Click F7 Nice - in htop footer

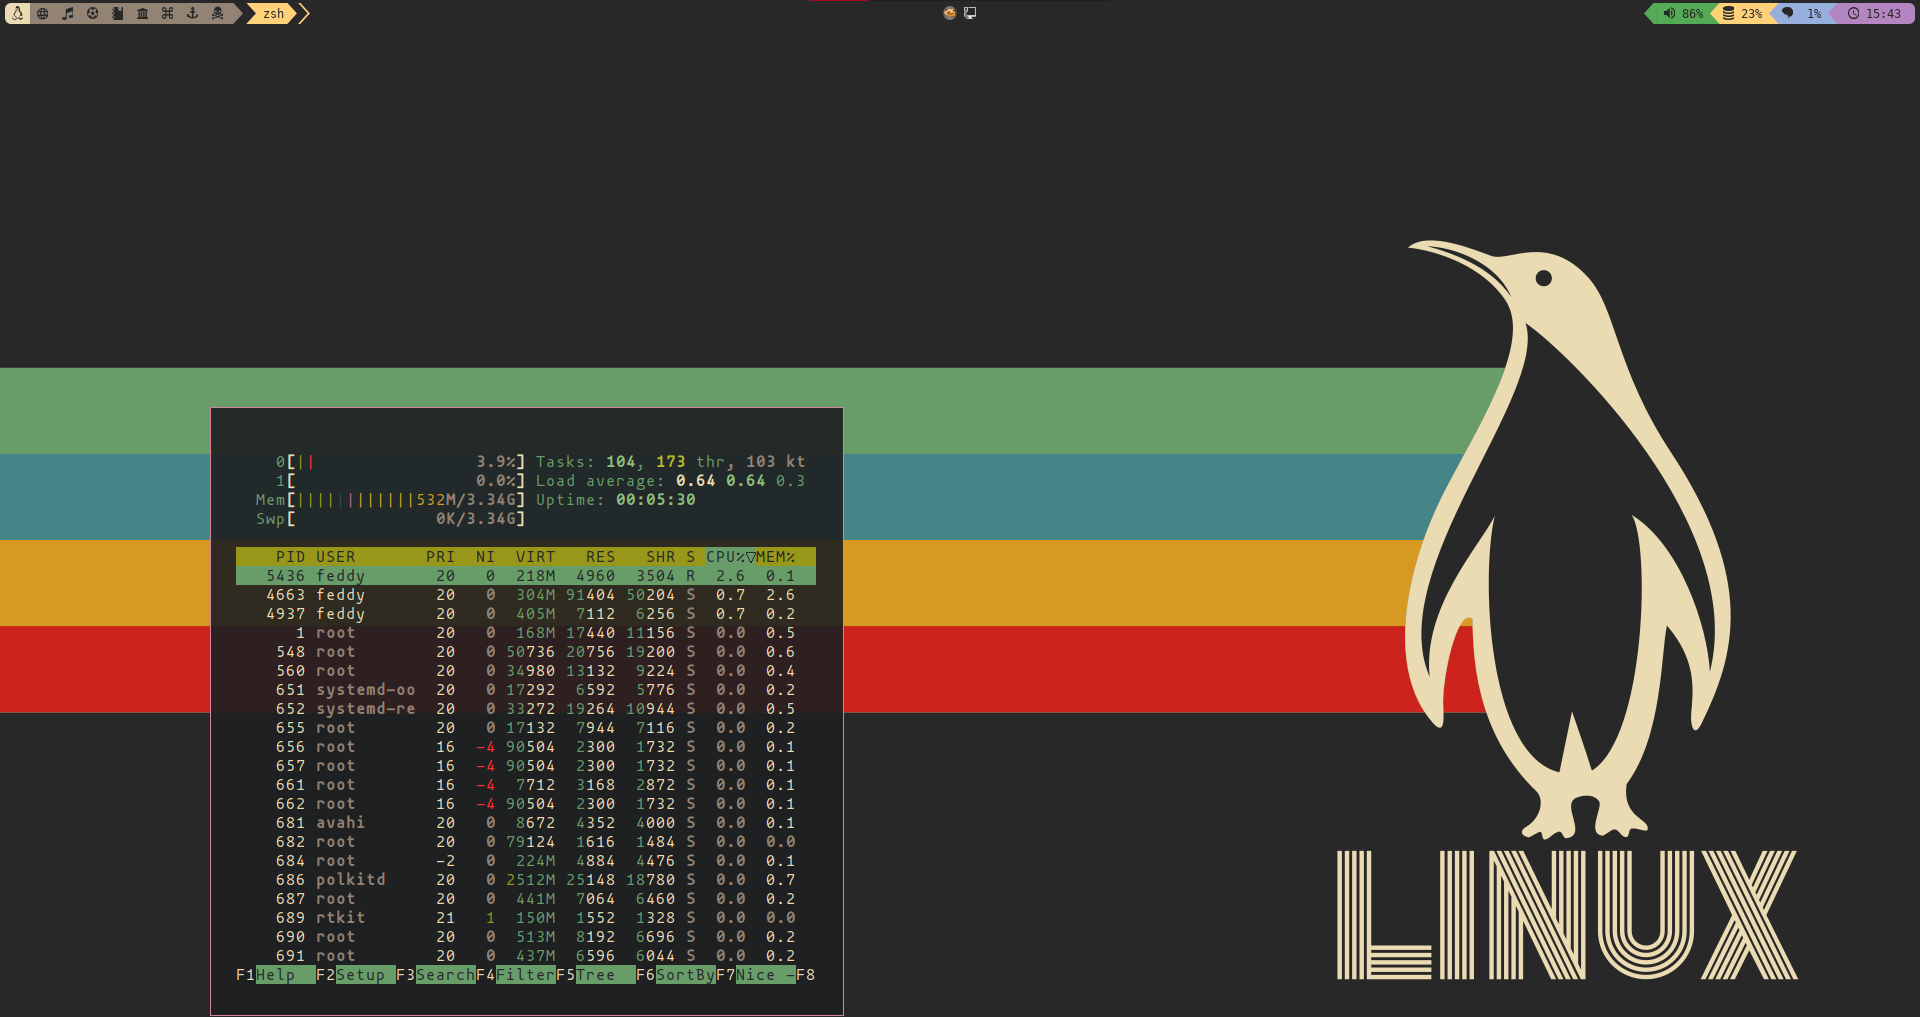(x=756, y=975)
